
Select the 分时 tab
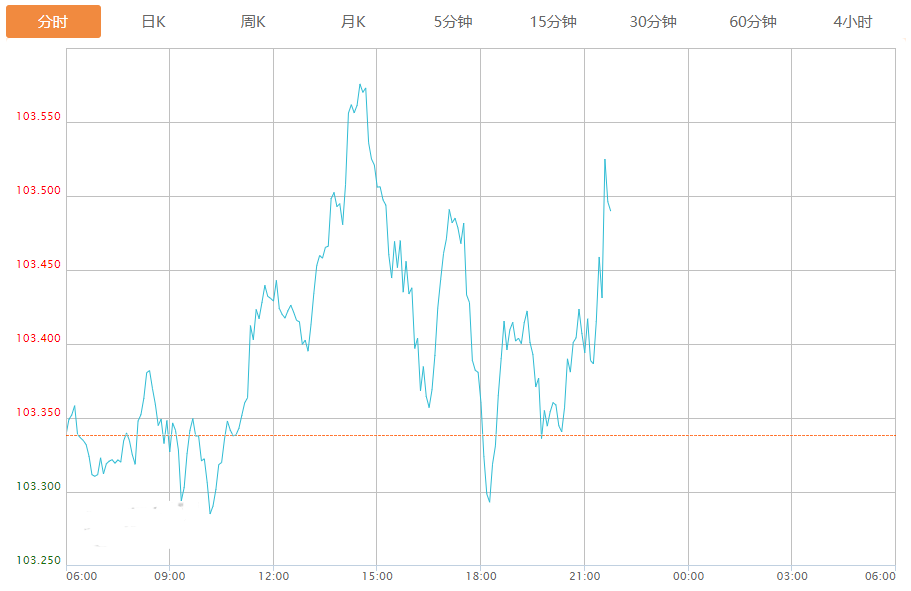point(53,22)
